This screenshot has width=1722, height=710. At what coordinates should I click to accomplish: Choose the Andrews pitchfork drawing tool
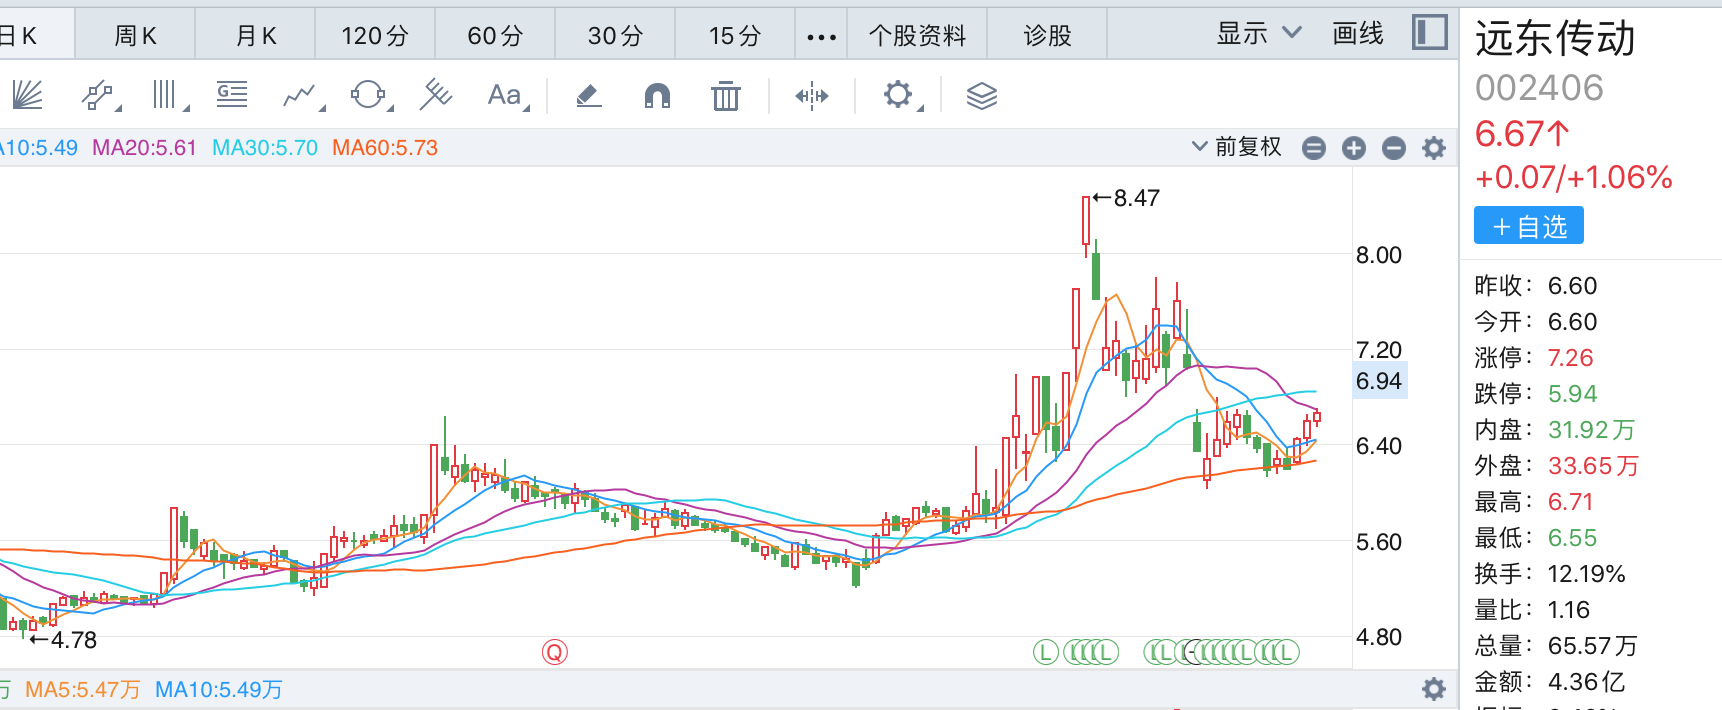436,95
